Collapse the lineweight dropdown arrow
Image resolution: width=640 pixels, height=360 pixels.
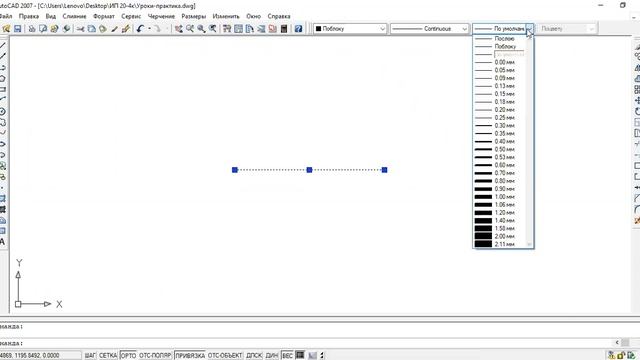[529, 29]
